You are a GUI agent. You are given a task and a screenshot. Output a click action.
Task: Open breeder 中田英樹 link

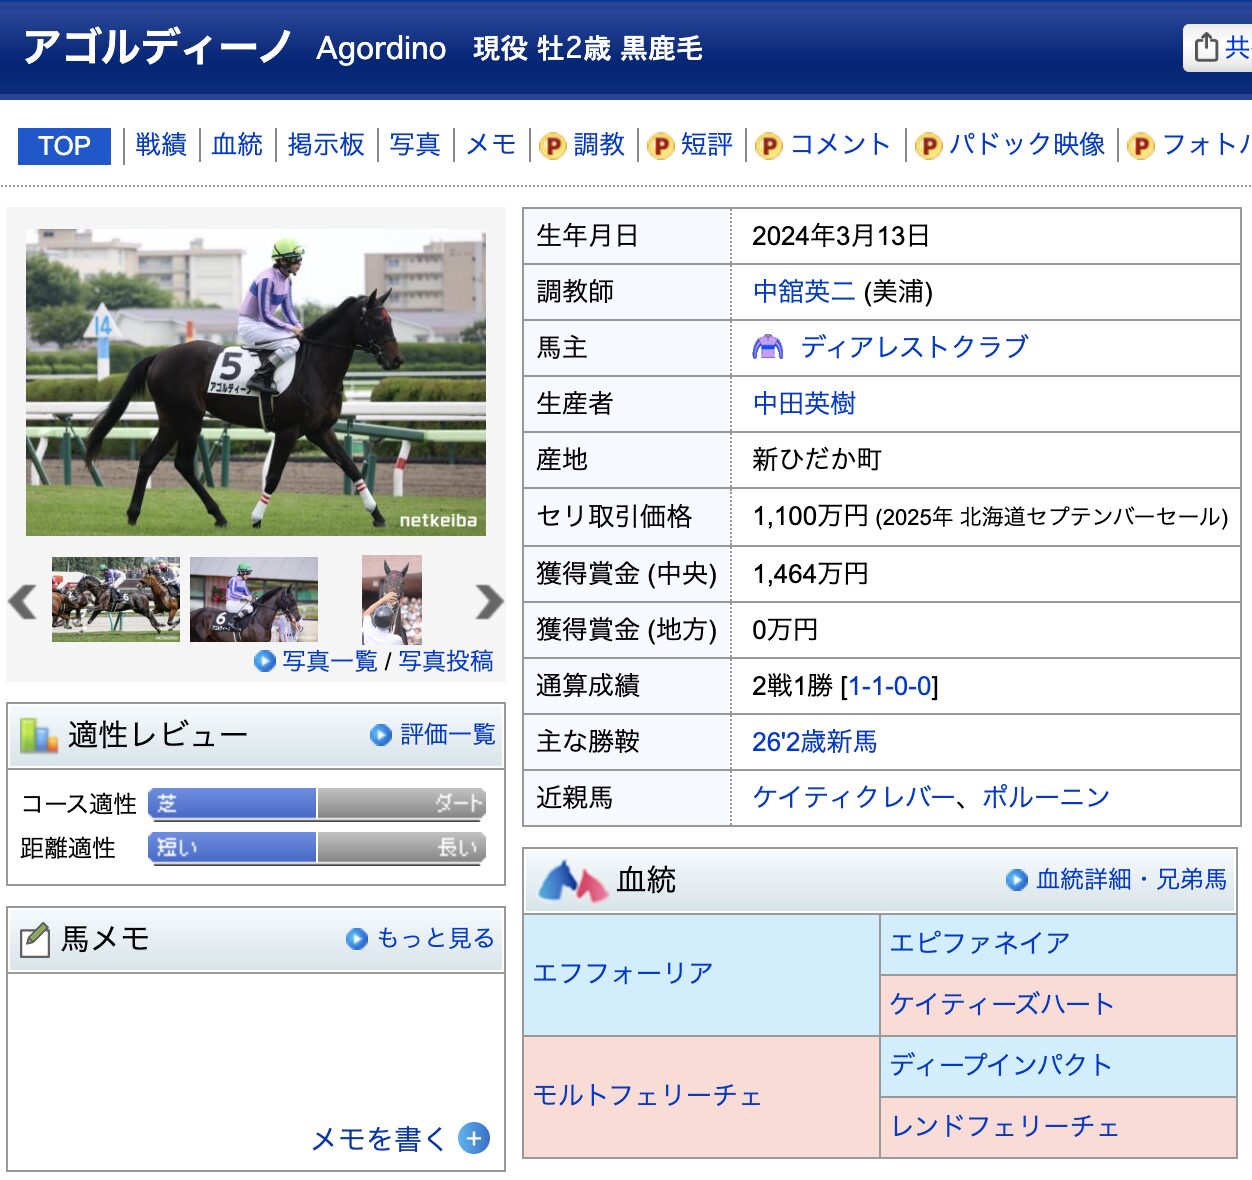804,403
